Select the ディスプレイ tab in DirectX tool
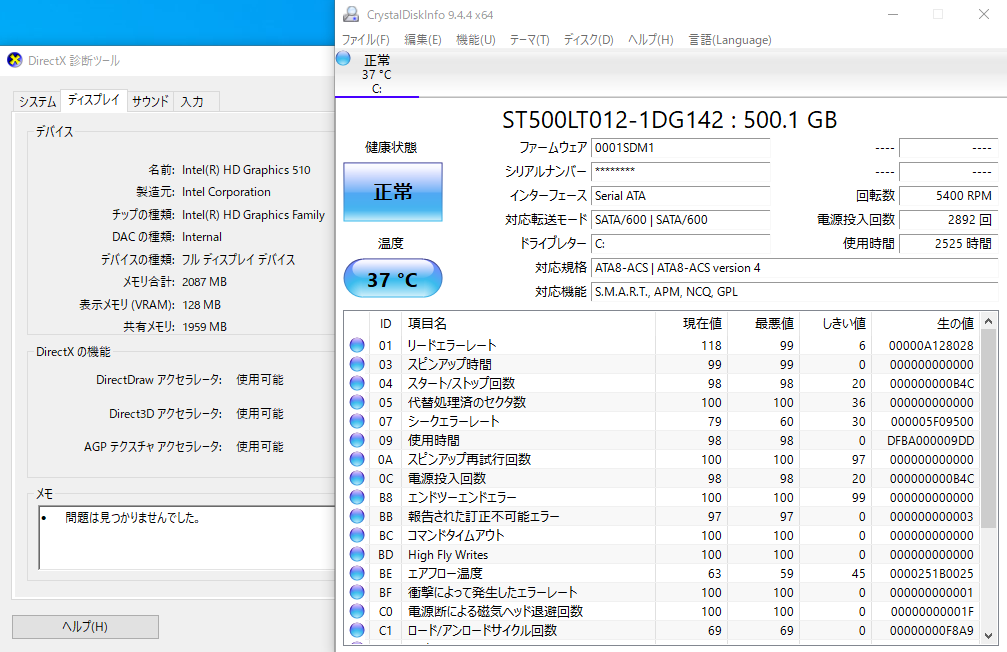Image resolution: width=1007 pixels, height=652 pixels. (x=94, y=100)
